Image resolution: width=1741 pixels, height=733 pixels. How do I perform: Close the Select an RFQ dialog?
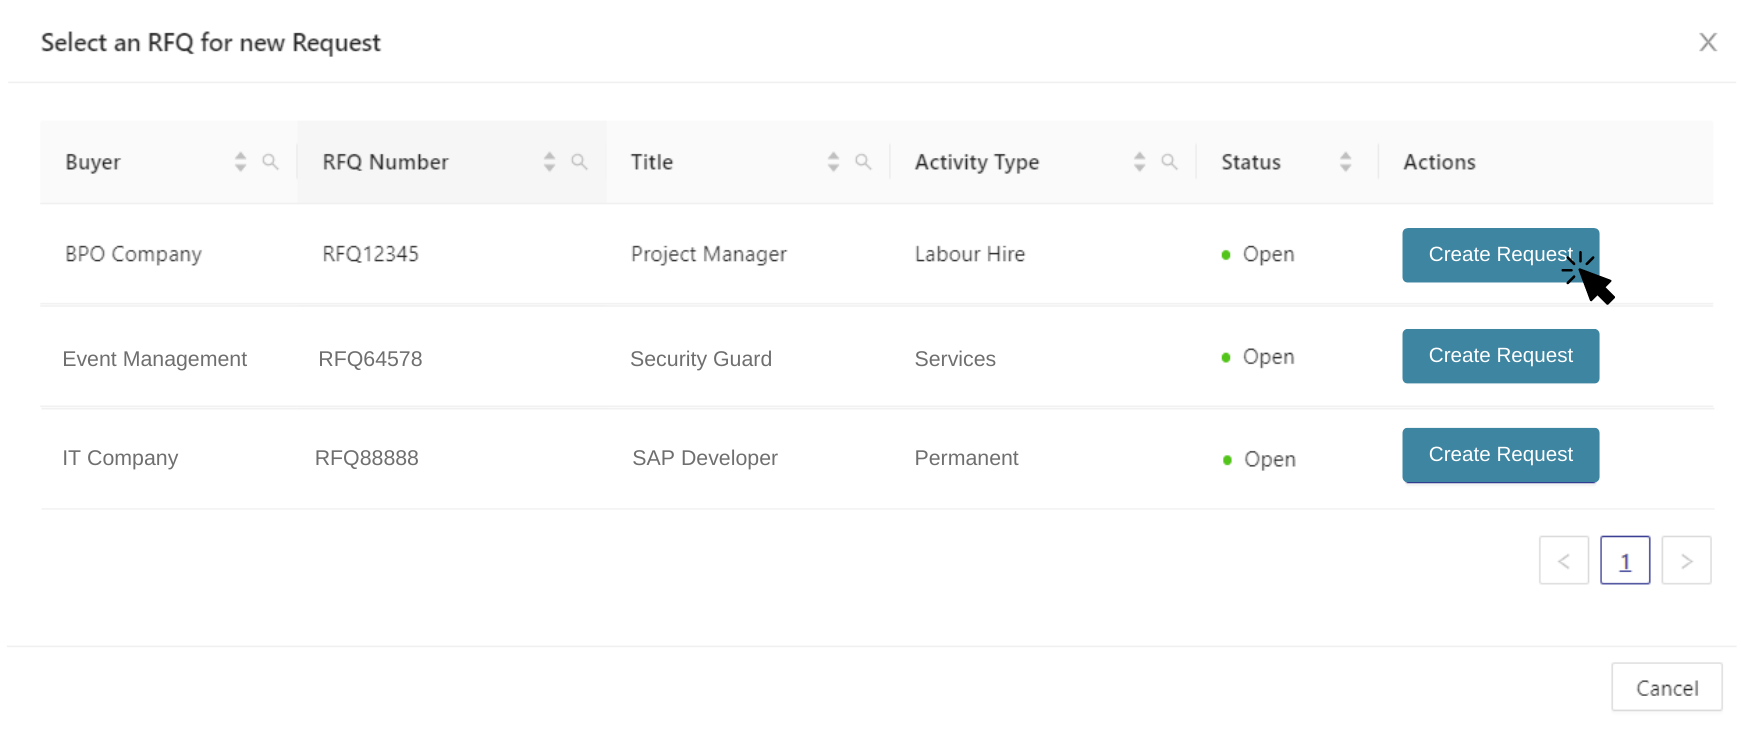coord(1707,42)
